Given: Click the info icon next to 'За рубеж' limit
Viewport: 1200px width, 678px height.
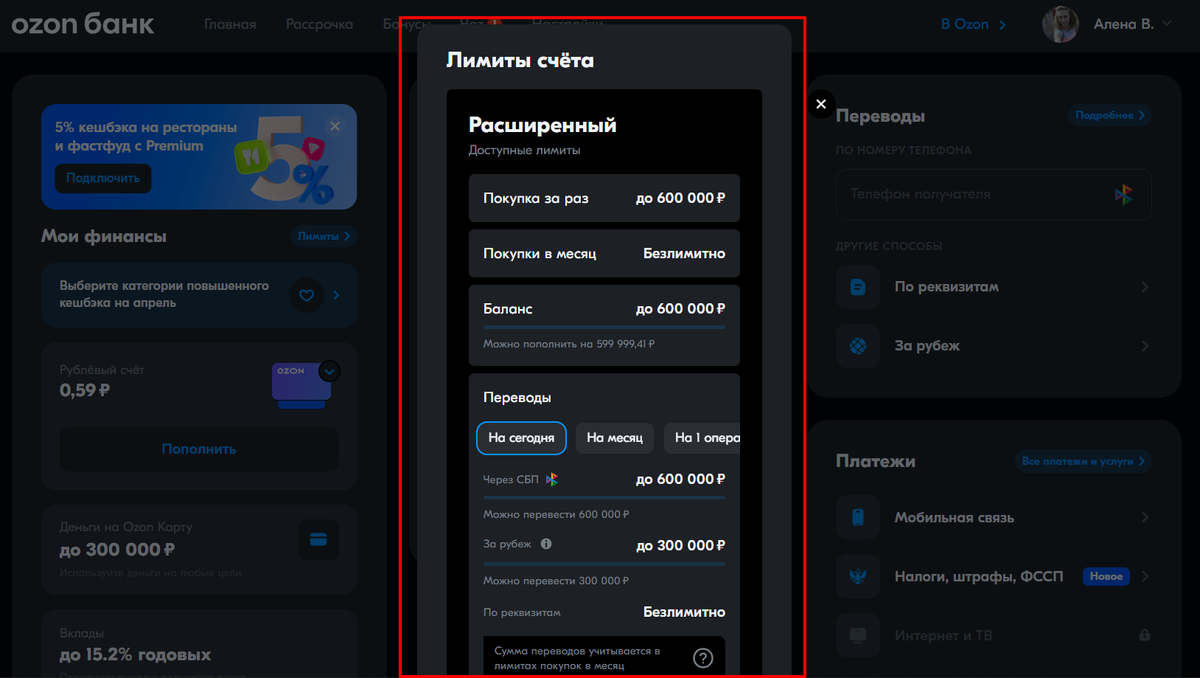Looking at the screenshot, I should click(x=546, y=544).
